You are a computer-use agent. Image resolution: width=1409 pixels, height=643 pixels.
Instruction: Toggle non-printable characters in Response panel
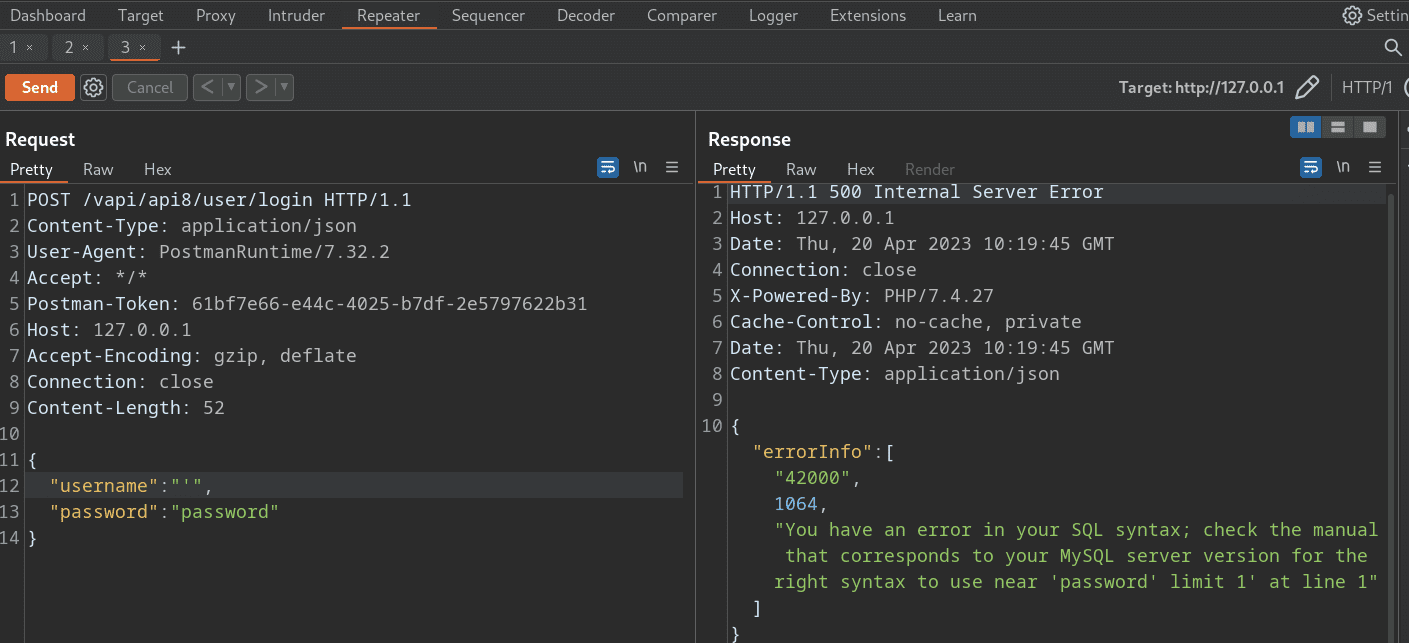[1343, 167]
